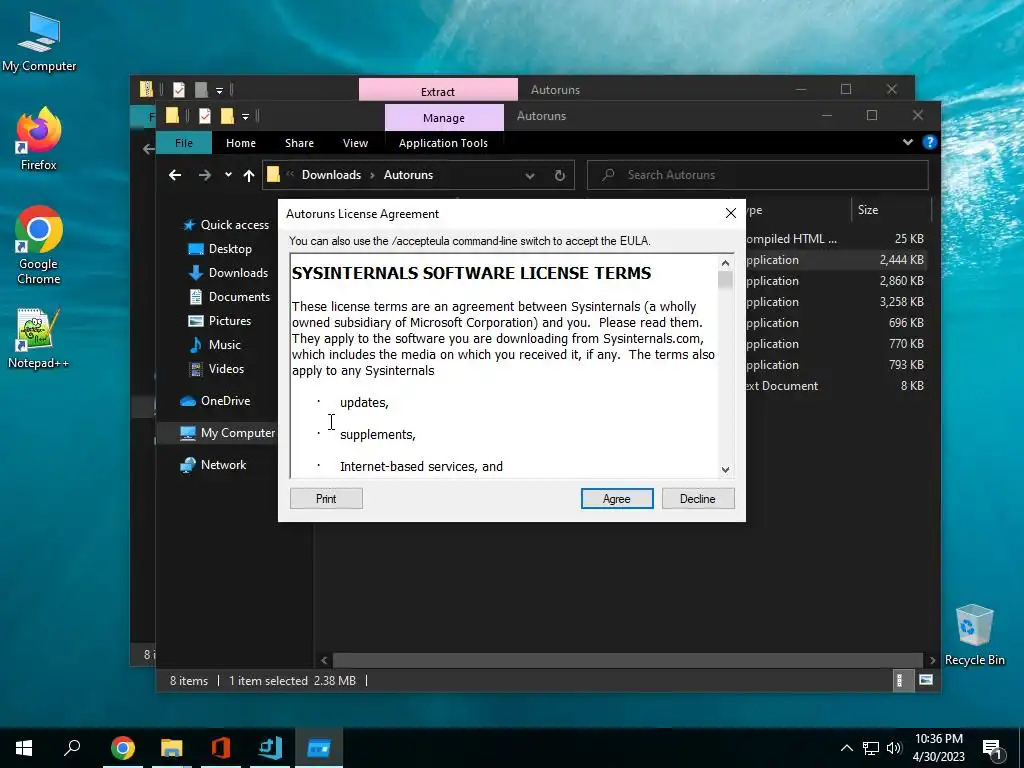Select the Share ribbon tab
The height and width of the screenshot is (768, 1024).
click(299, 142)
